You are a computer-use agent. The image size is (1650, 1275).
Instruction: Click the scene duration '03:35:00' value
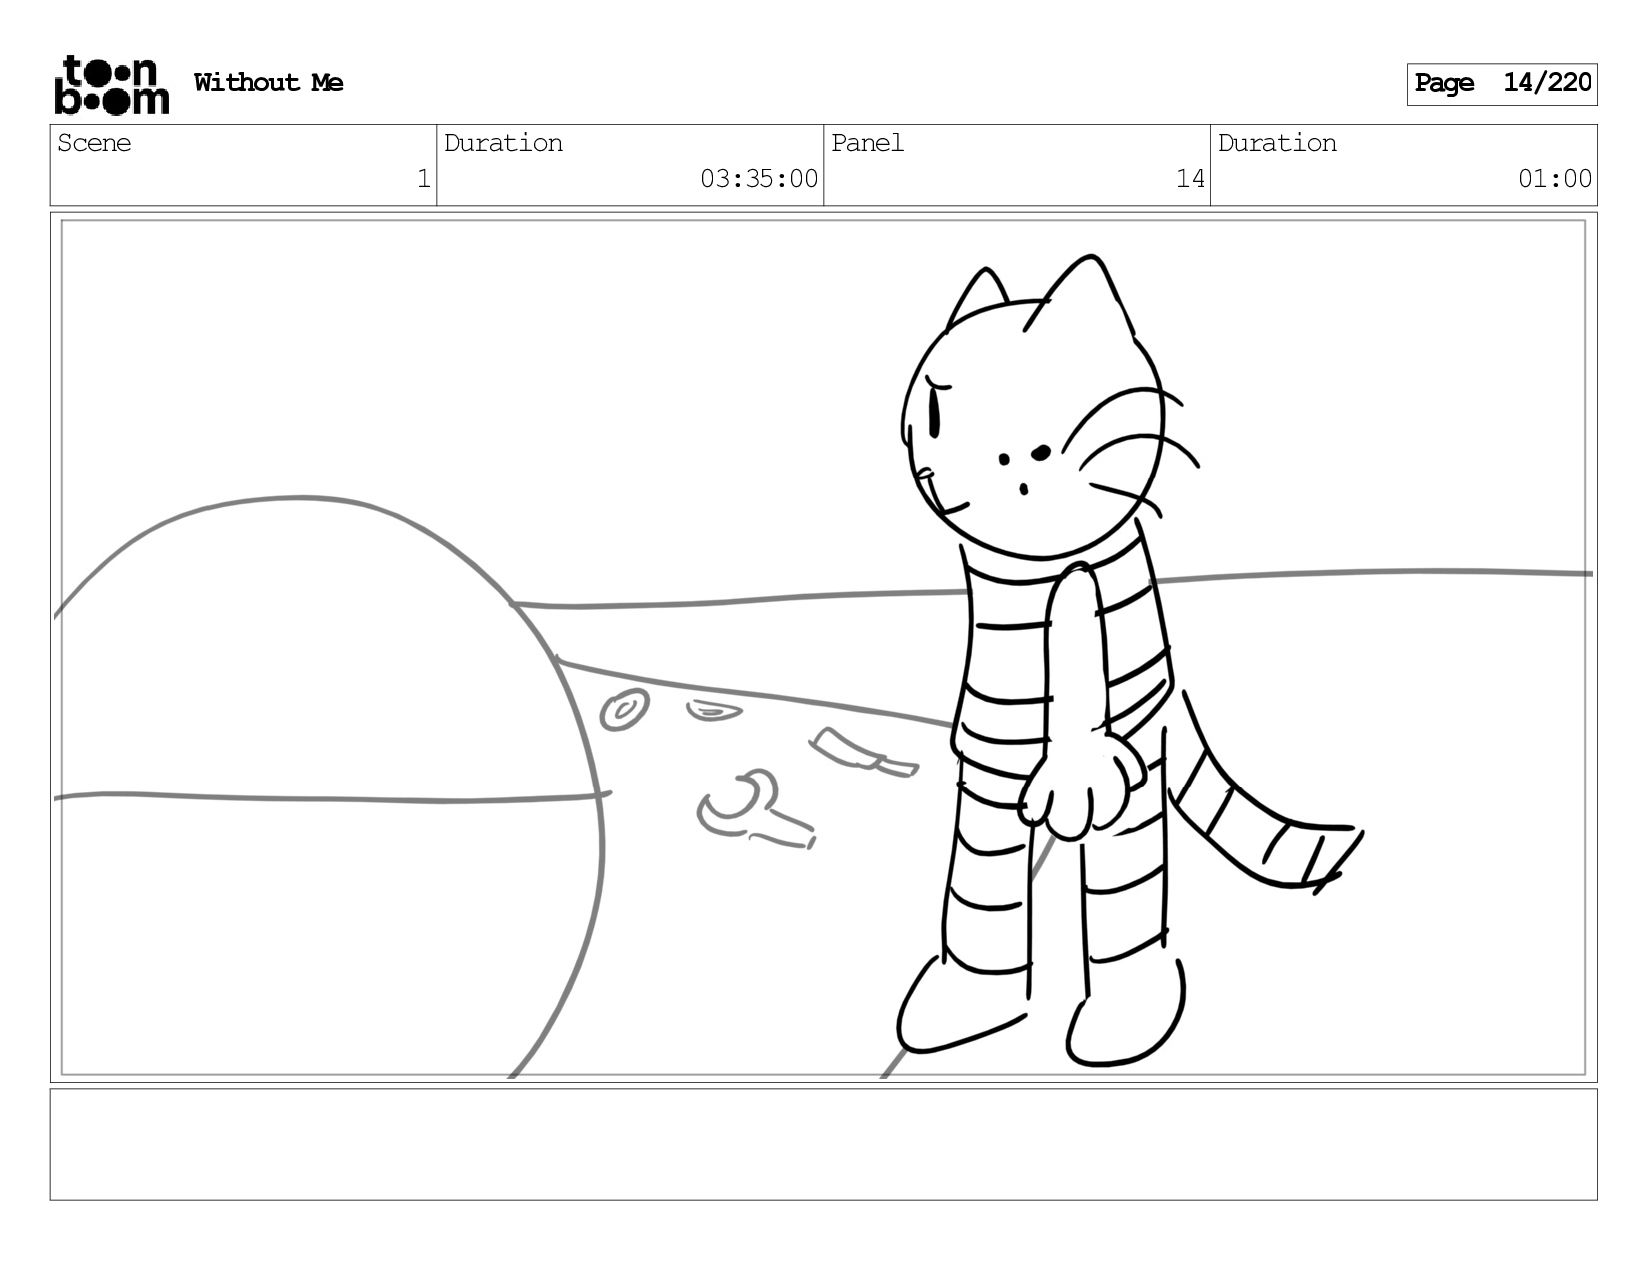point(759,179)
